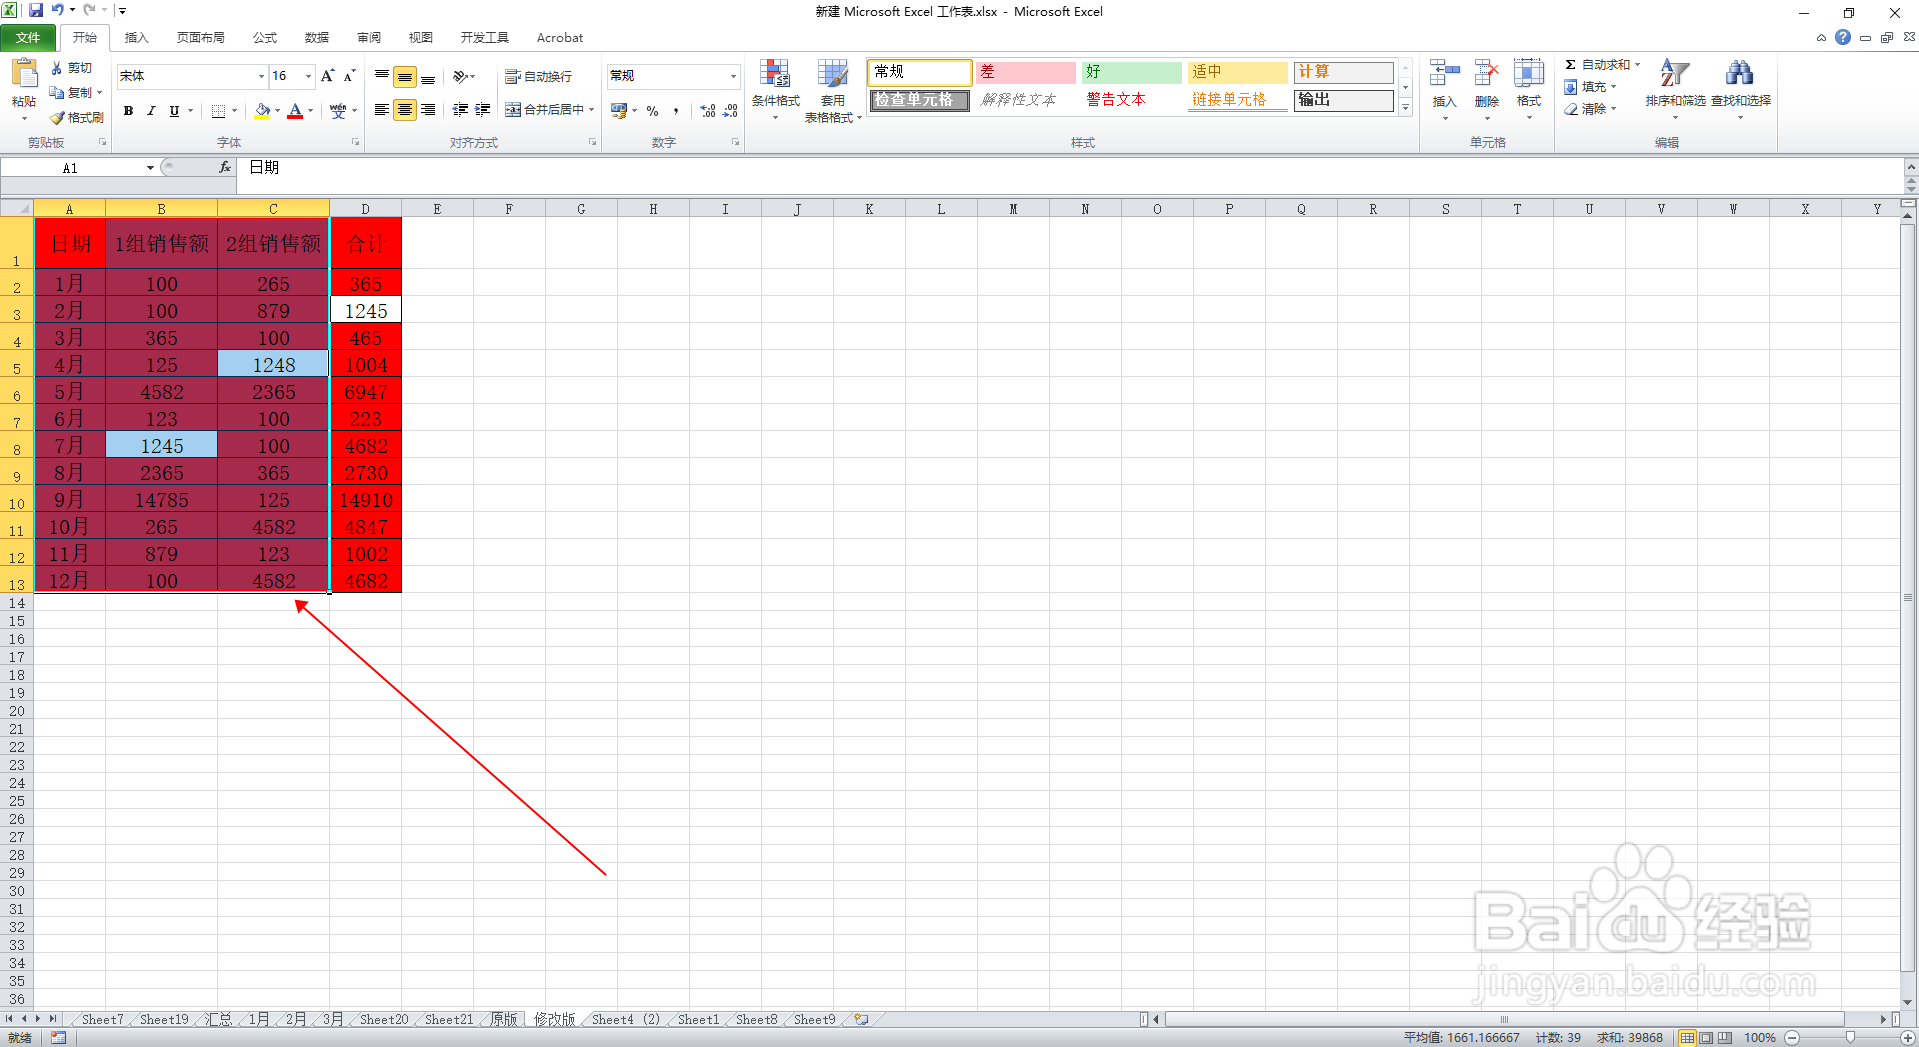Expand the cell styles gallery More arrow
This screenshot has width=1919, height=1047.
[1405, 107]
